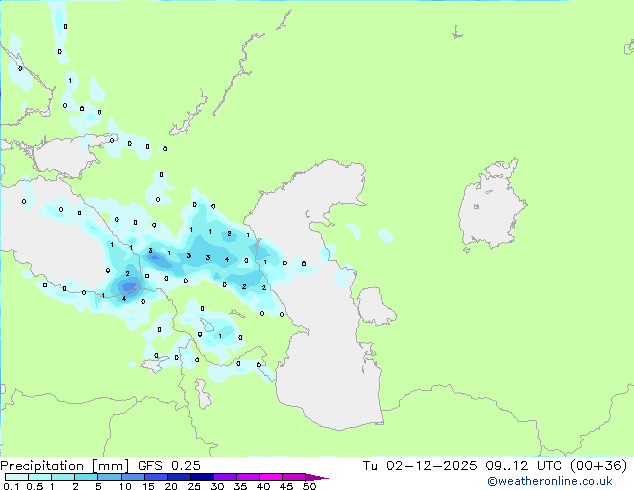Pick the 45–50 mm legend swatch
This screenshot has width=634, height=490.
pos(294,477)
